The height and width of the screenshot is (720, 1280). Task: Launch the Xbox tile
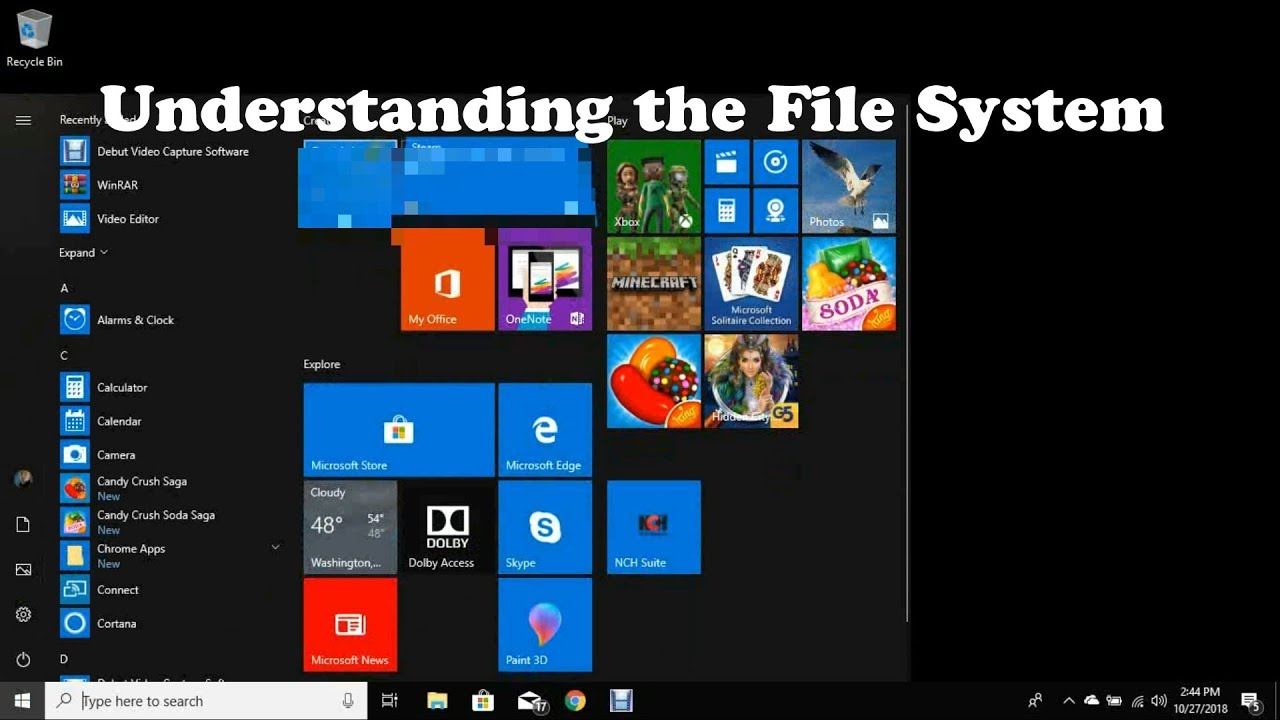coord(654,186)
